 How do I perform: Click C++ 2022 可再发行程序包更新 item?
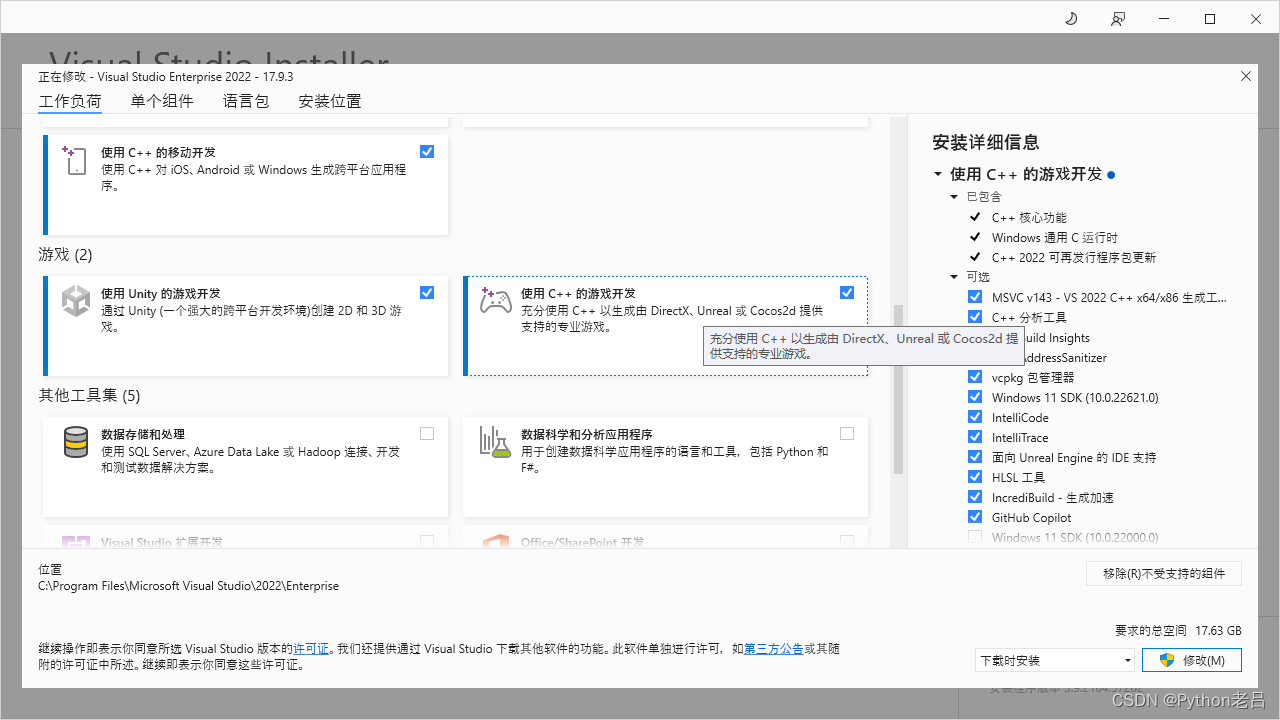coord(1074,257)
